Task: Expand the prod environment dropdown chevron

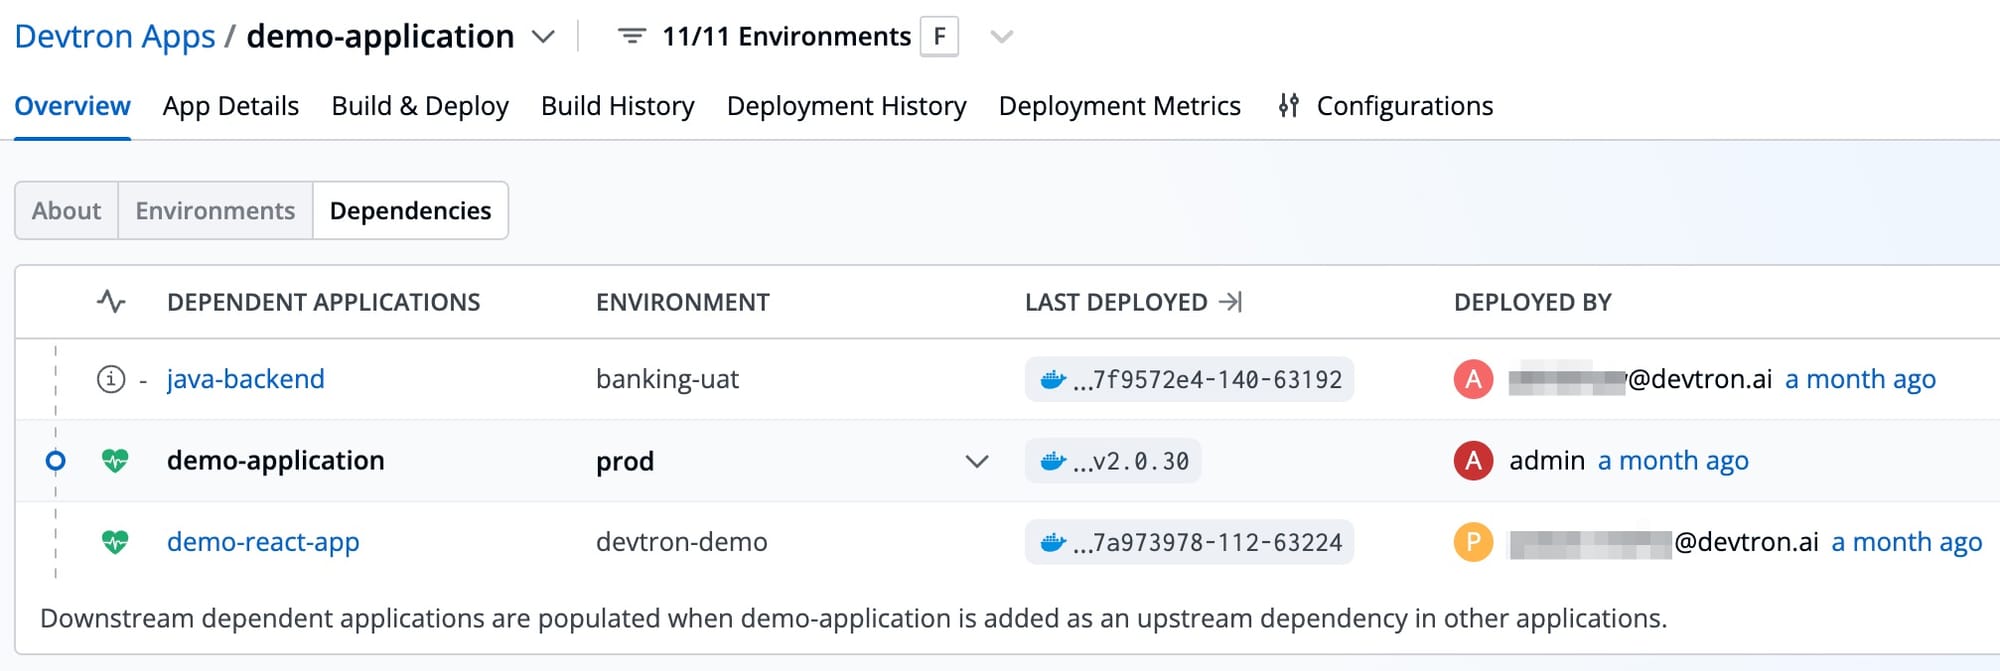Action: (977, 461)
